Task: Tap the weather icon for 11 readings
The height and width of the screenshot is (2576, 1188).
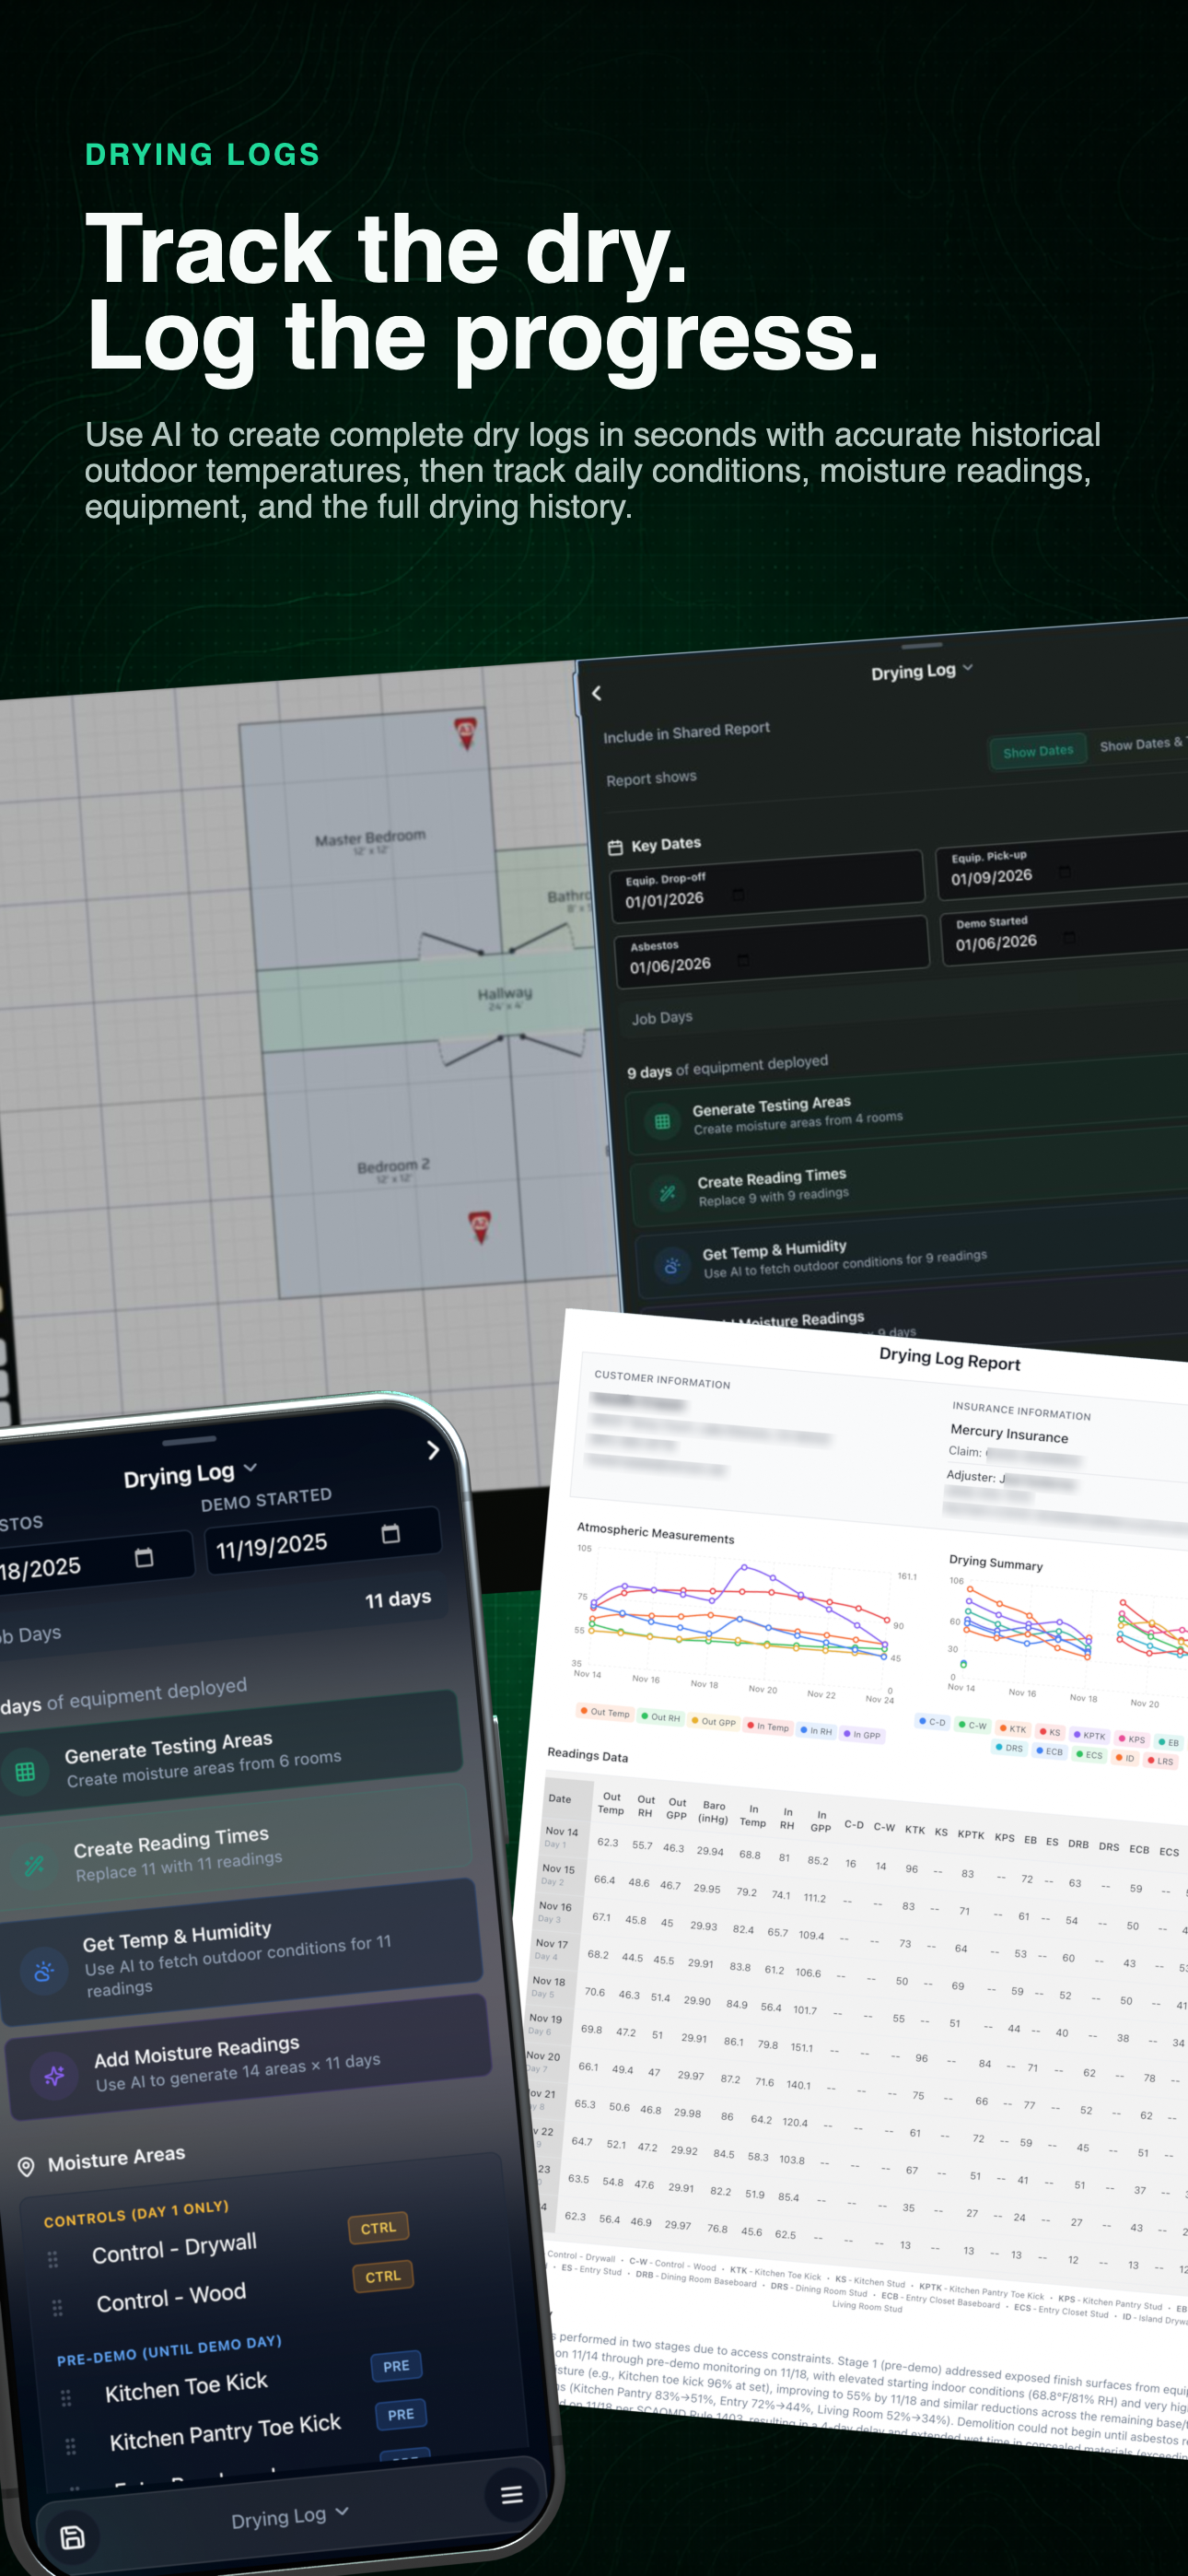Action: (x=43, y=1972)
